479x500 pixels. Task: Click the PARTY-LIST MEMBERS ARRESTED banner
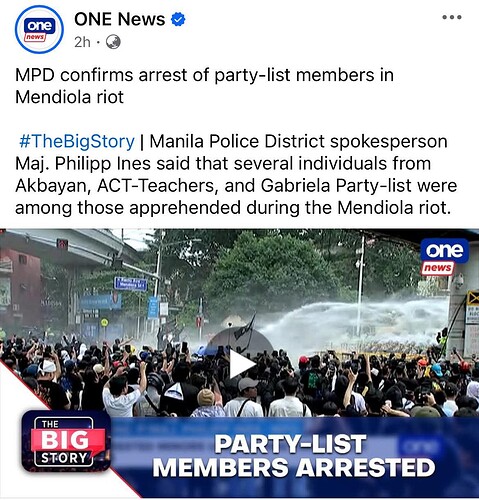pyautogui.click(x=293, y=455)
